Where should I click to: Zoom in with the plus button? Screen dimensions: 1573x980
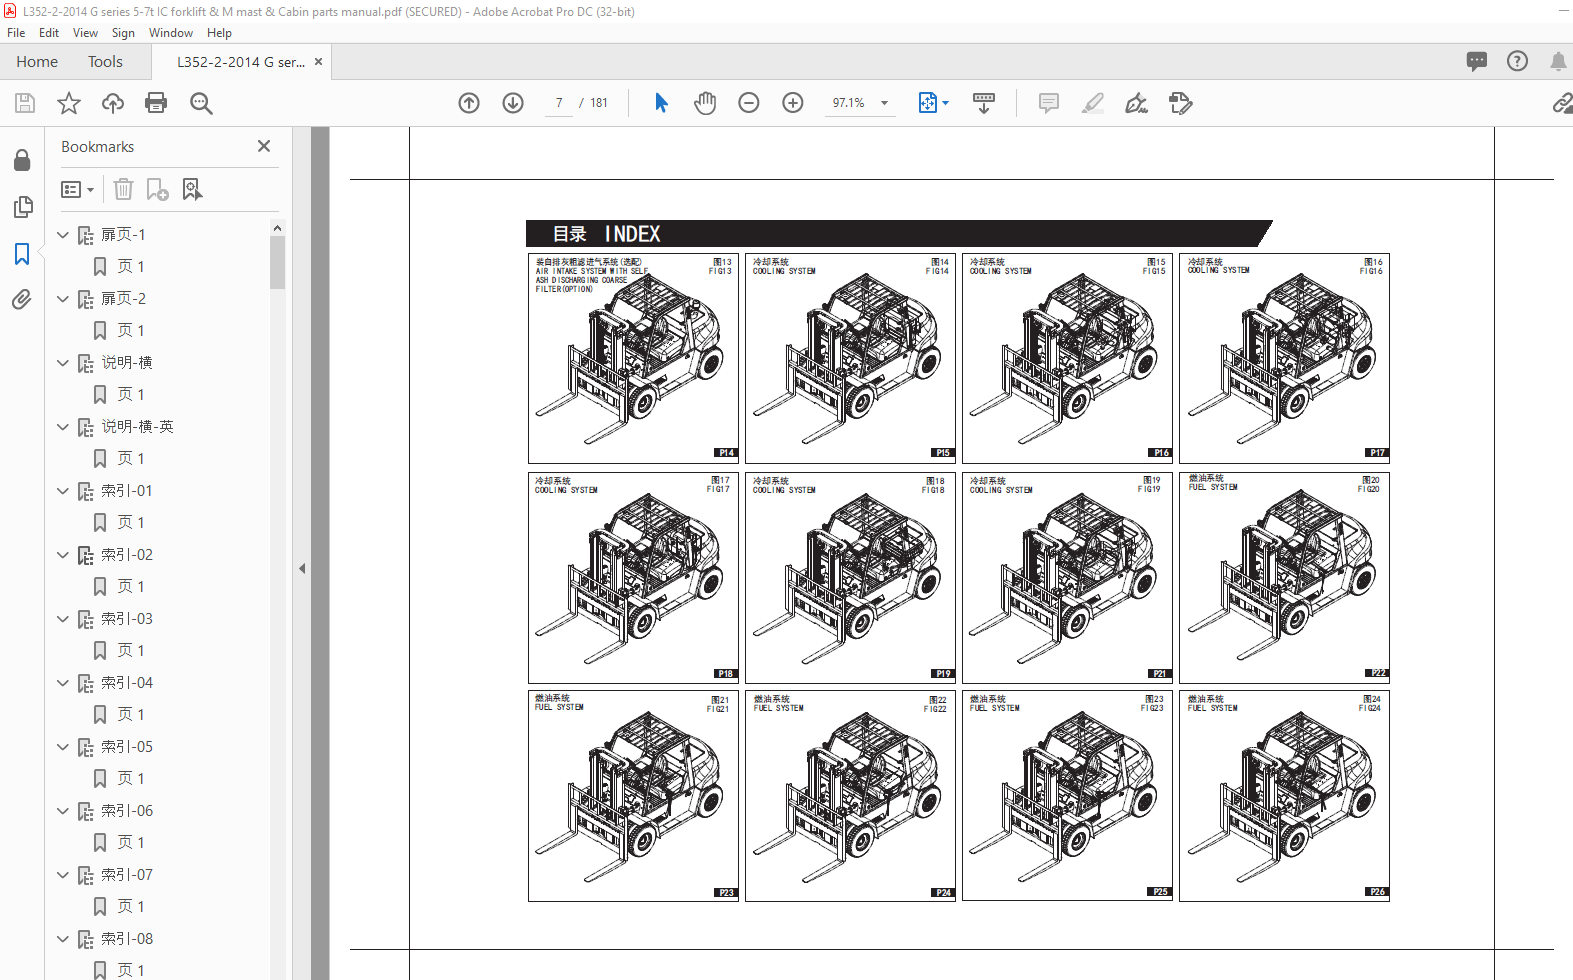coord(793,103)
